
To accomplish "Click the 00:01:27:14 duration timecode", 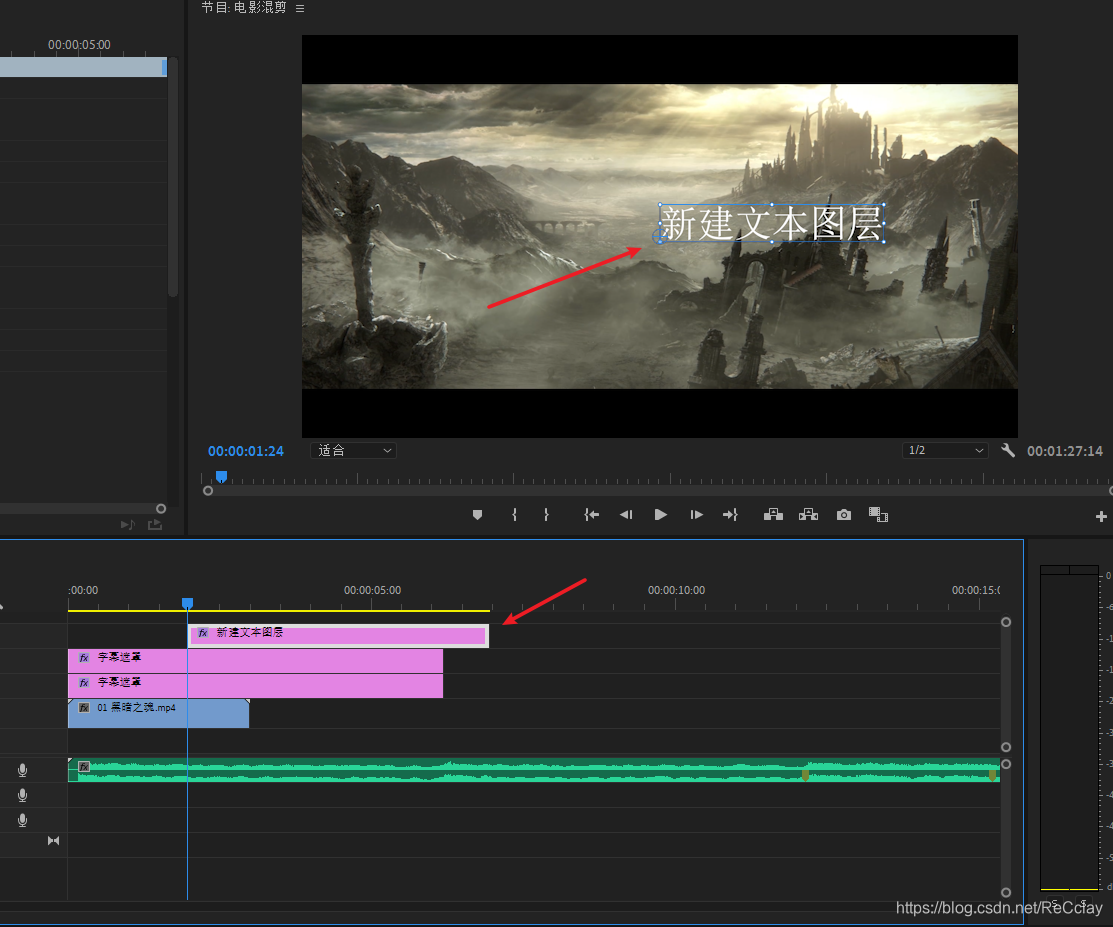I will (1065, 451).
